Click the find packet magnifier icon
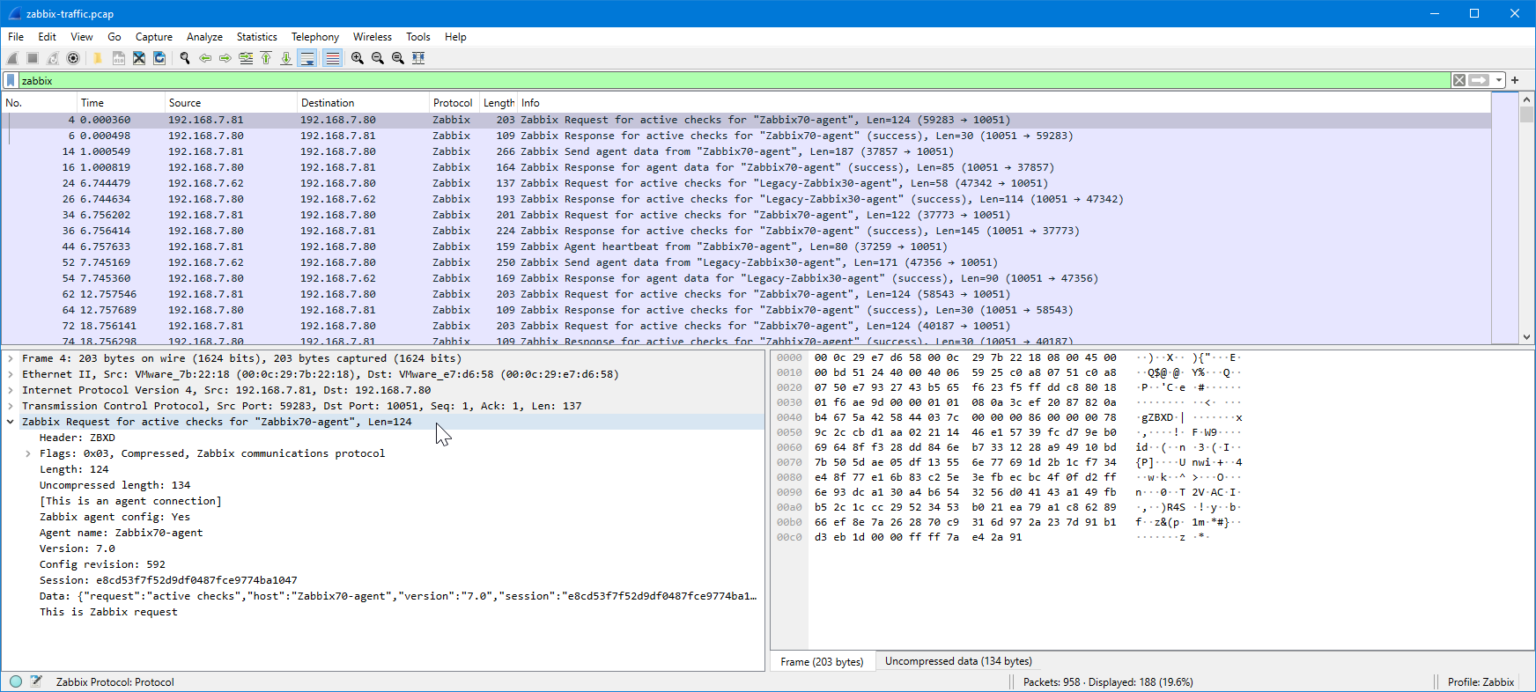The height and width of the screenshot is (692, 1536). [x=185, y=58]
